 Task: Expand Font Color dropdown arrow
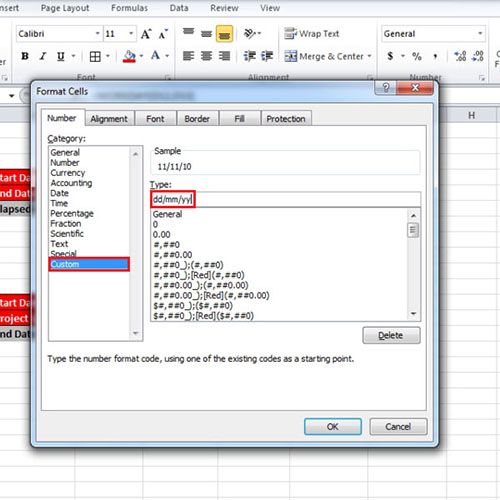click(167, 56)
